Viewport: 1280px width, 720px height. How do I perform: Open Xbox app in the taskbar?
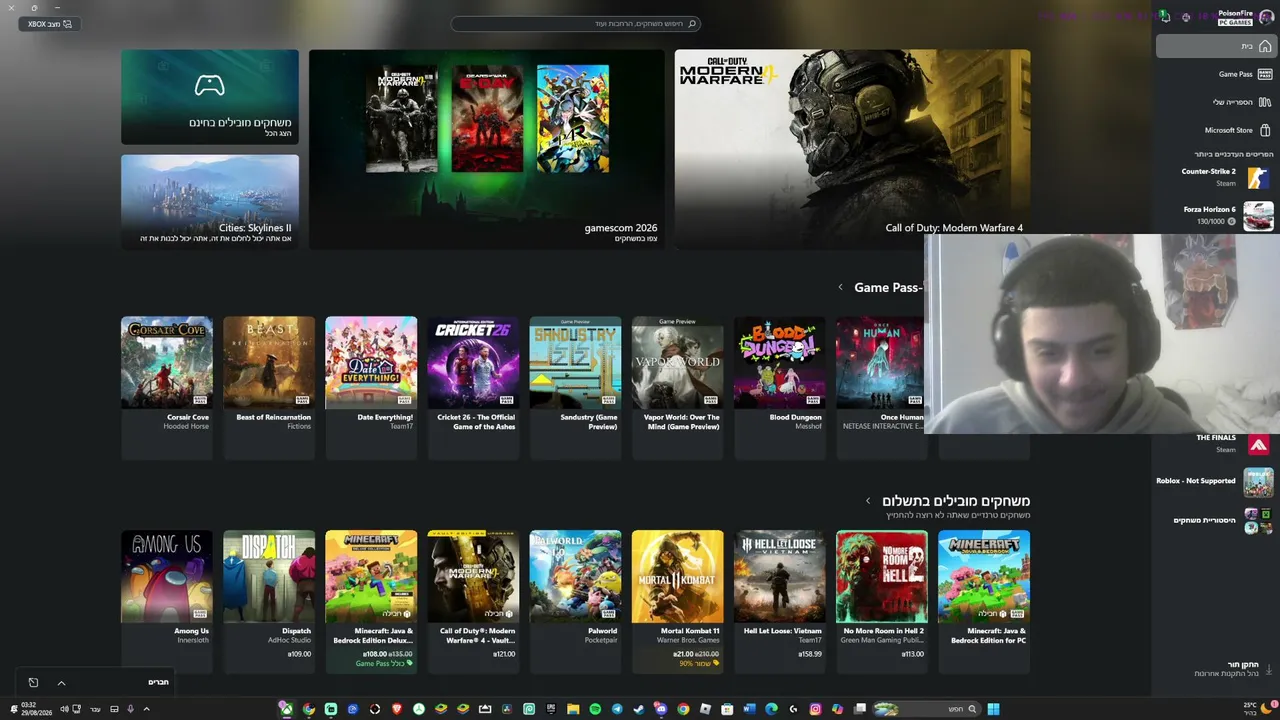tap(287, 709)
